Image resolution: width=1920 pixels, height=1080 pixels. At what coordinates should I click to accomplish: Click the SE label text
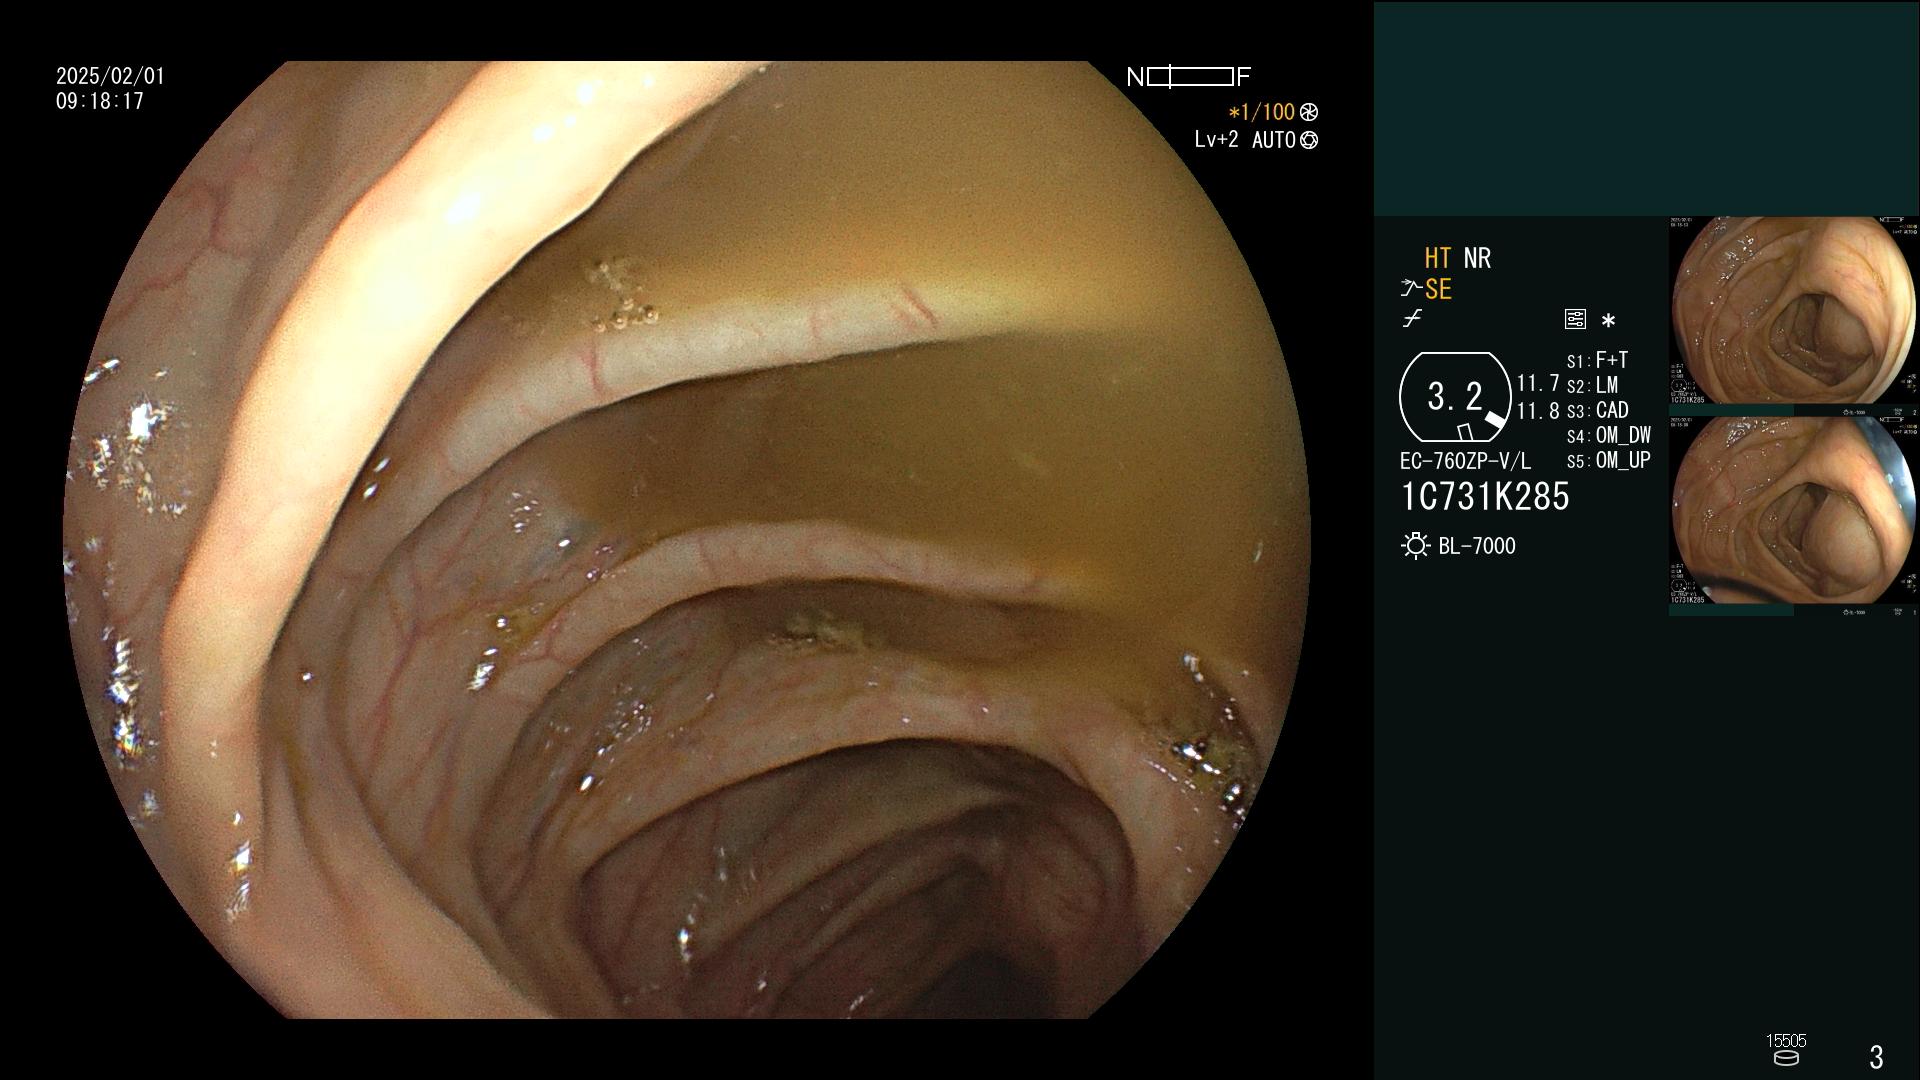(1438, 289)
